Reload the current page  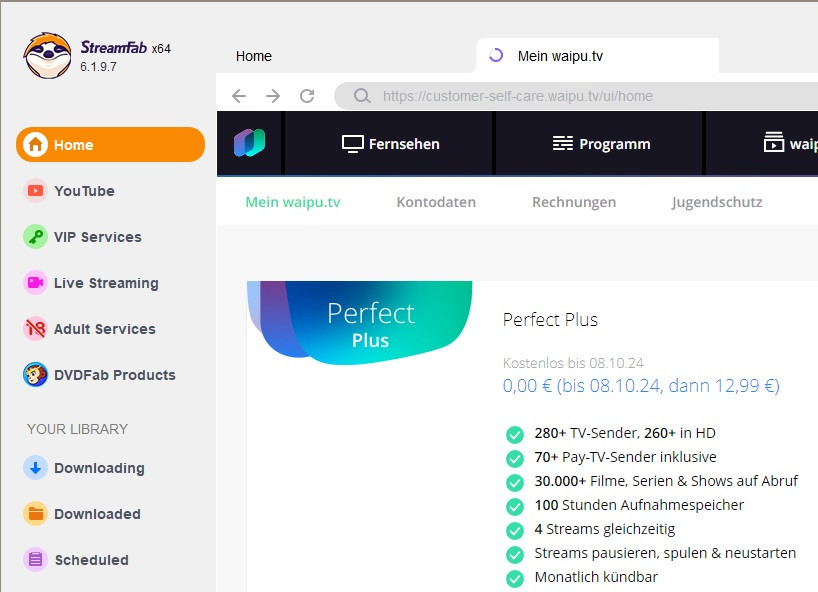click(x=307, y=96)
